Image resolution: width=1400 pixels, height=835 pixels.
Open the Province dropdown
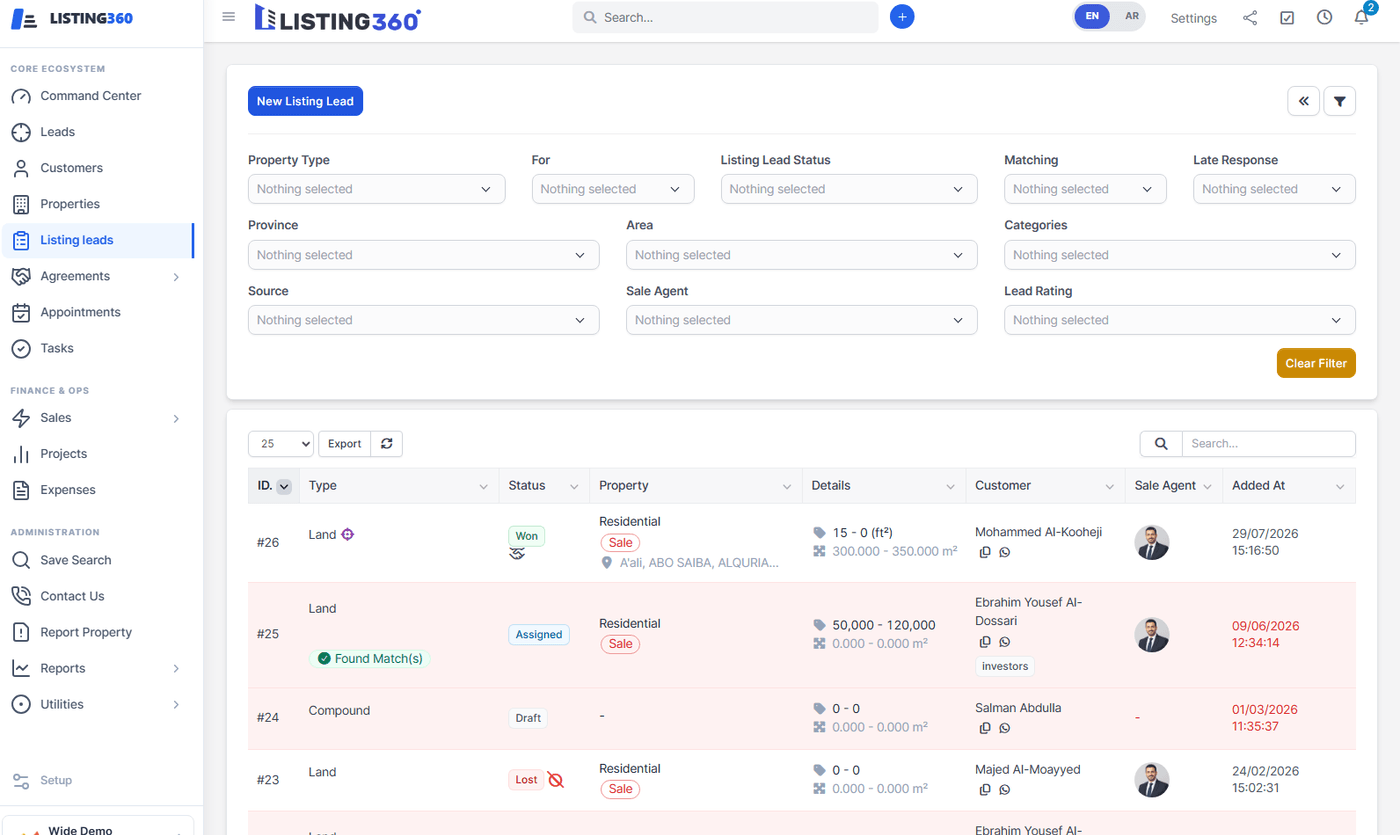pyautogui.click(x=423, y=255)
